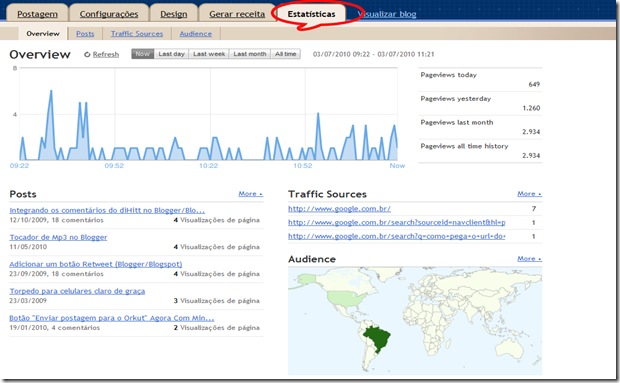Open the Posts sub-tab
This screenshot has width=620, height=383.
85,34
